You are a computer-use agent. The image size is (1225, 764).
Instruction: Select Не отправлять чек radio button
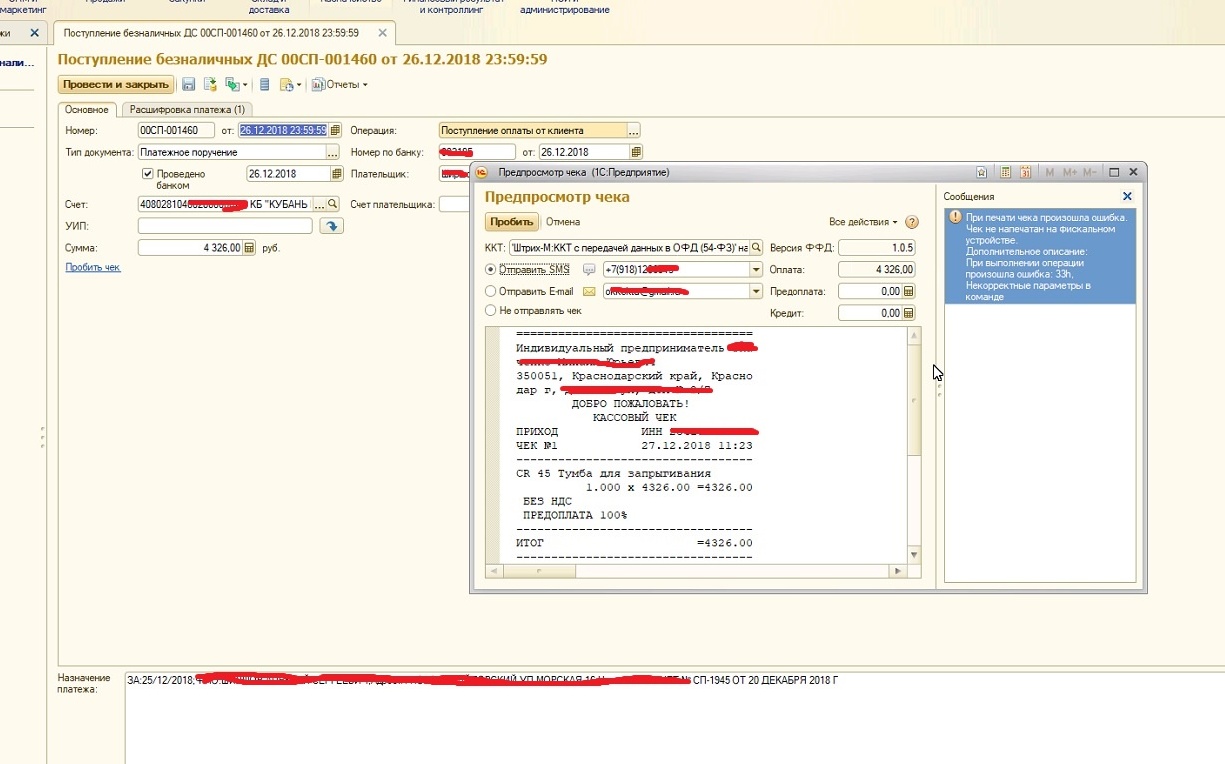pos(490,311)
